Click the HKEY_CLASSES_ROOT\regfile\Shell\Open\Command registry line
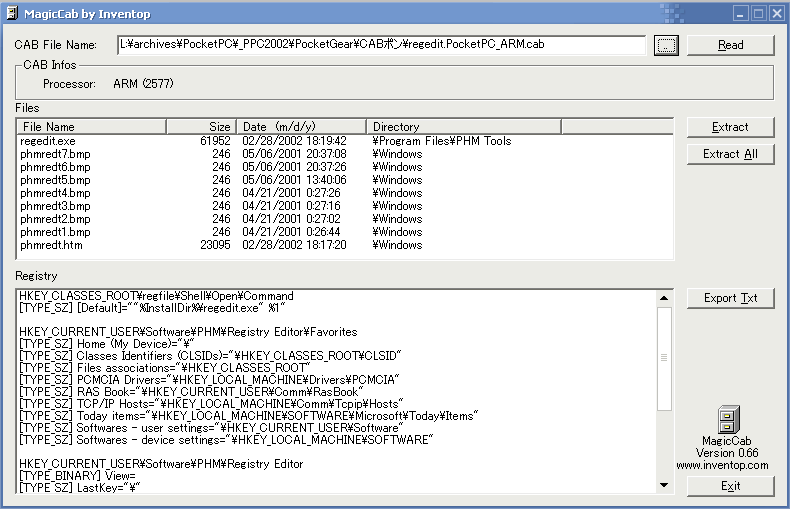The width and height of the screenshot is (790, 509). tap(156, 296)
